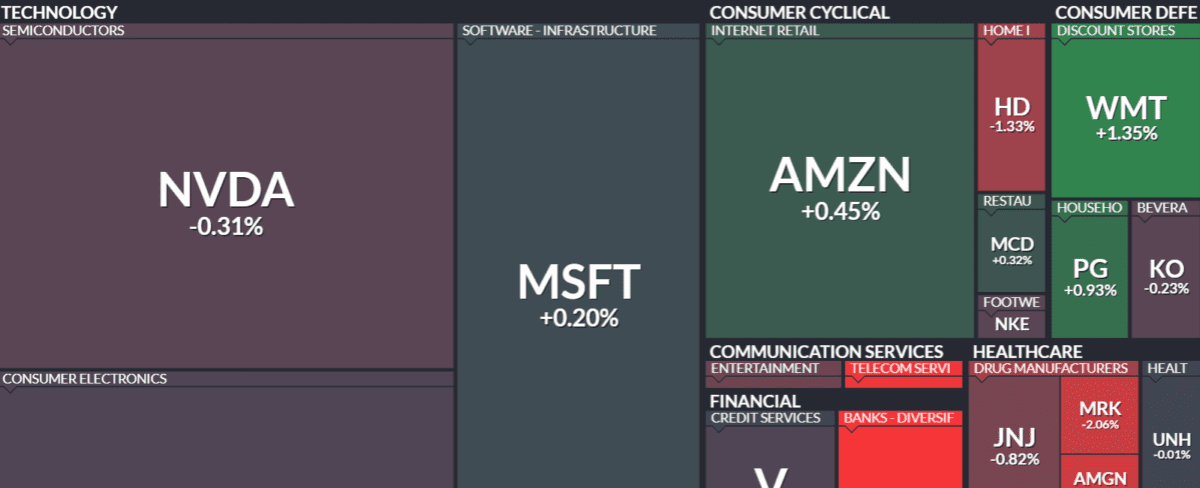Select the MSFT stock tile
Viewport: 1200px width, 488px height.
coord(578,295)
